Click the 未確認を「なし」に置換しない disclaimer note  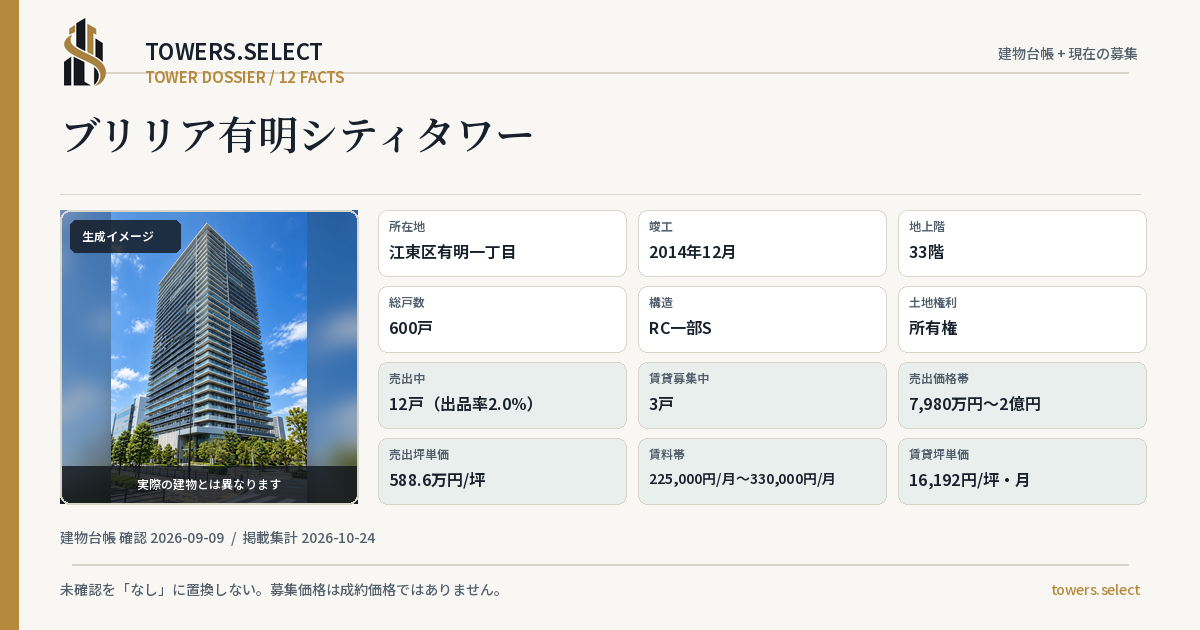point(281,590)
